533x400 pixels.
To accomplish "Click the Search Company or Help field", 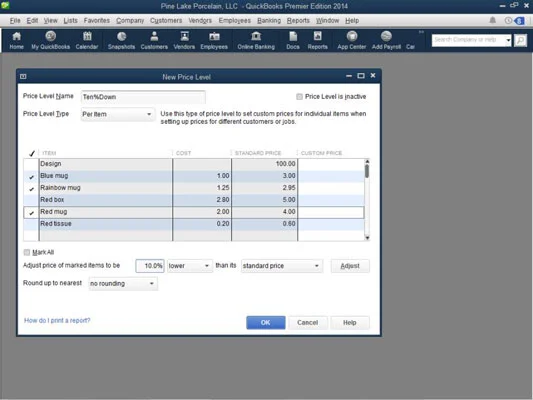I will [468, 40].
